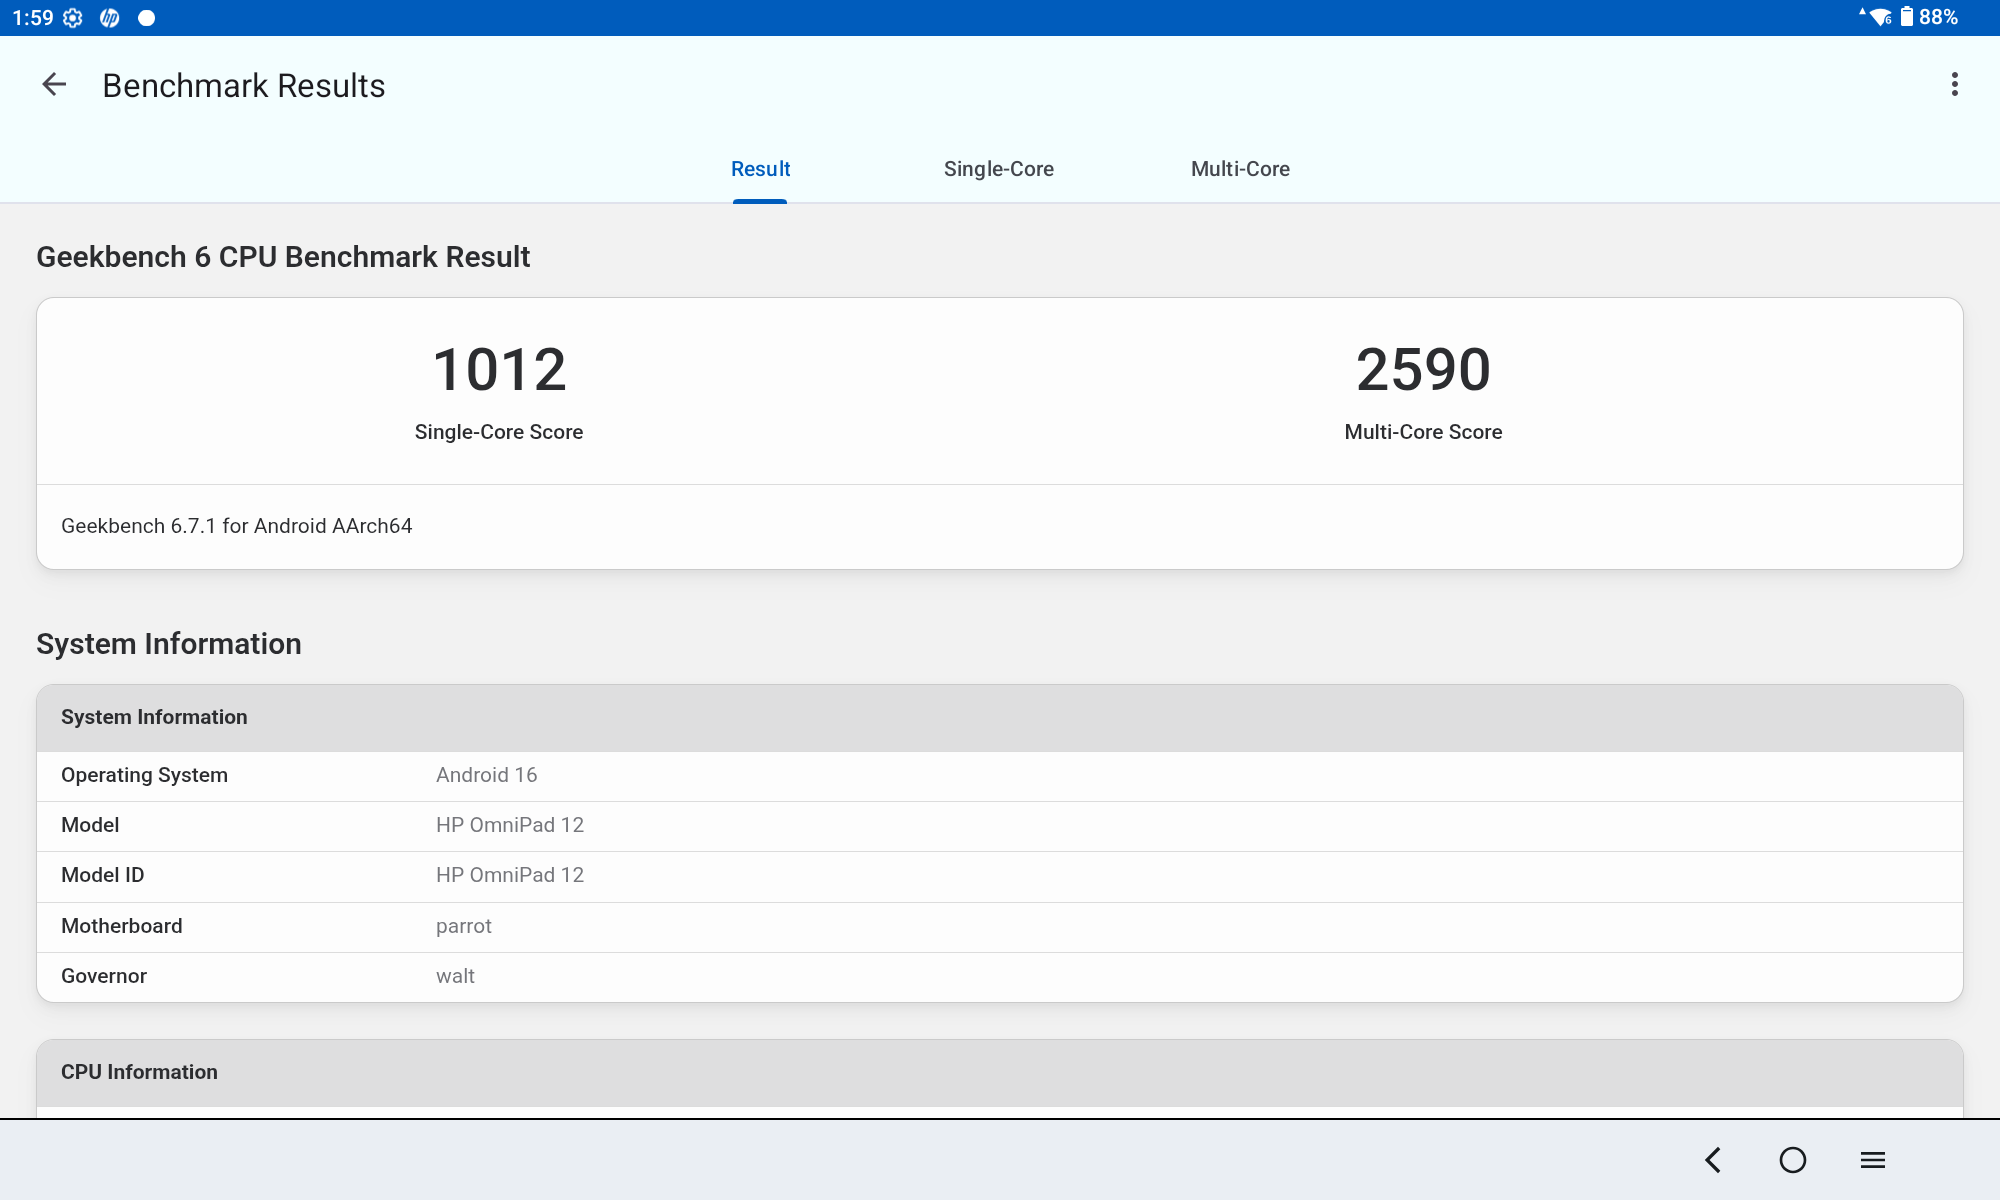Tap the CPU Information section header
The height and width of the screenshot is (1200, 2000).
tap(1000, 1072)
